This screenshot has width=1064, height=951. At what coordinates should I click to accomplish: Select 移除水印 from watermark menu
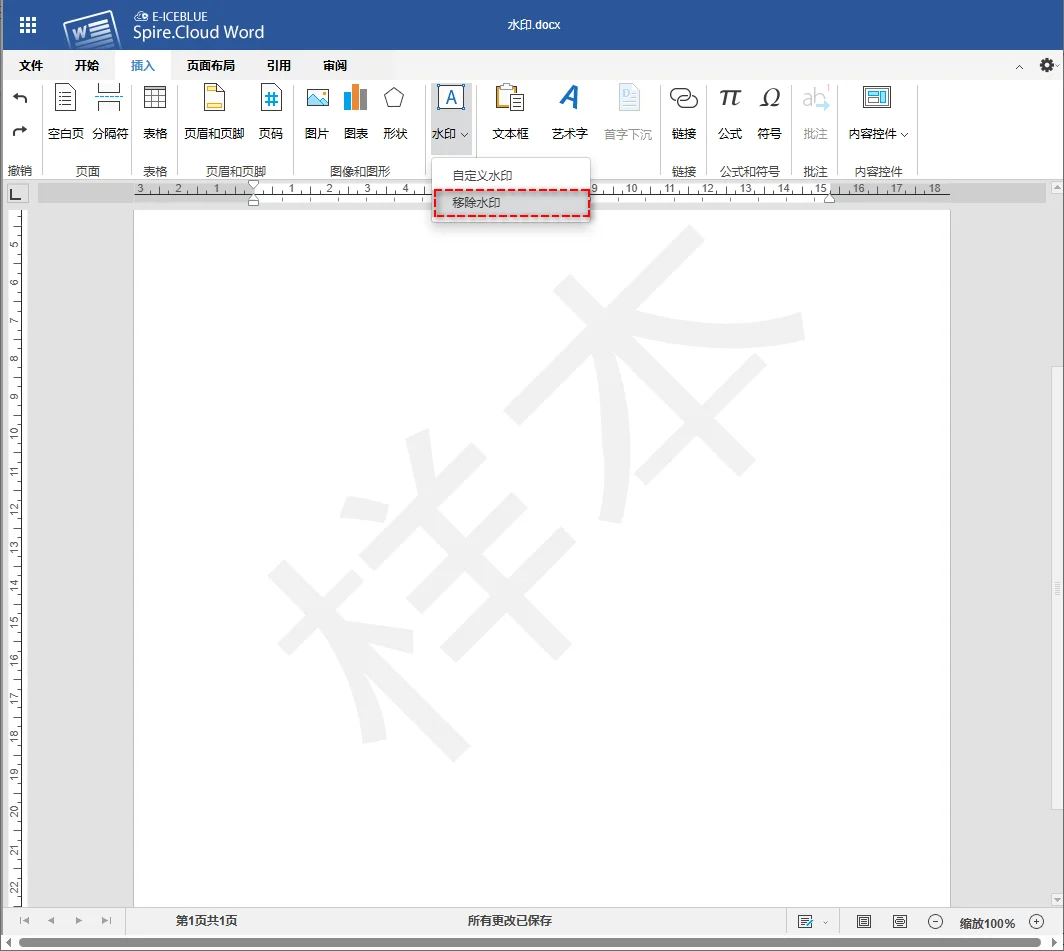(511, 203)
